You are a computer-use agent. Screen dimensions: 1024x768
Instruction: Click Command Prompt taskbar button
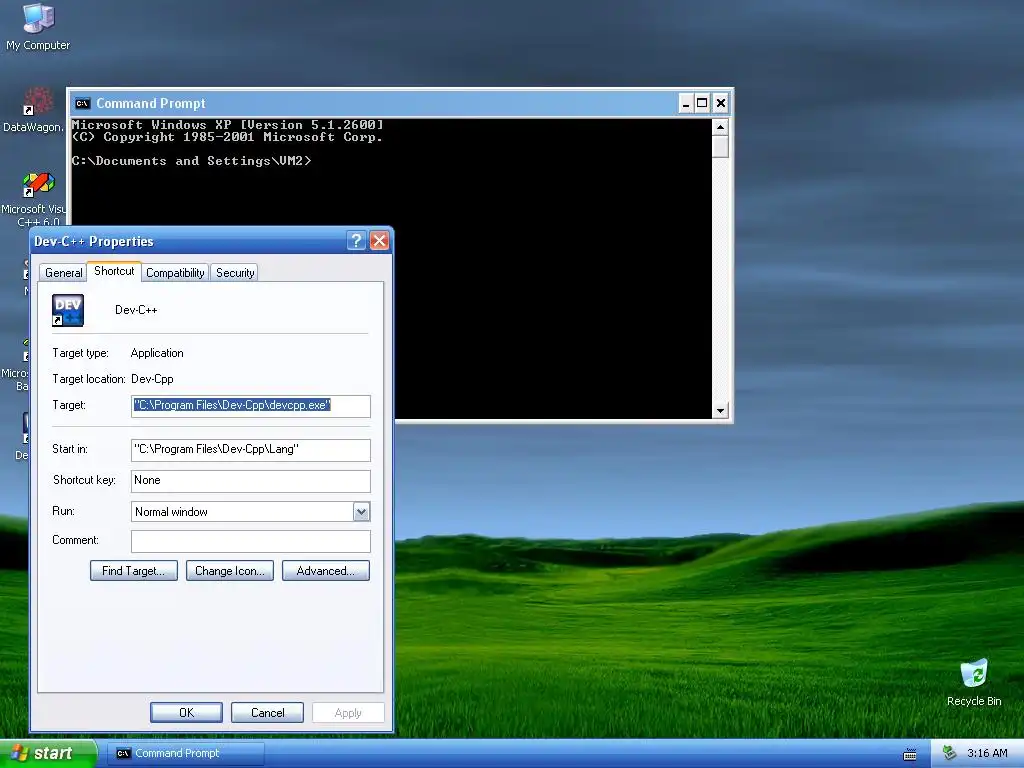click(186, 753)
